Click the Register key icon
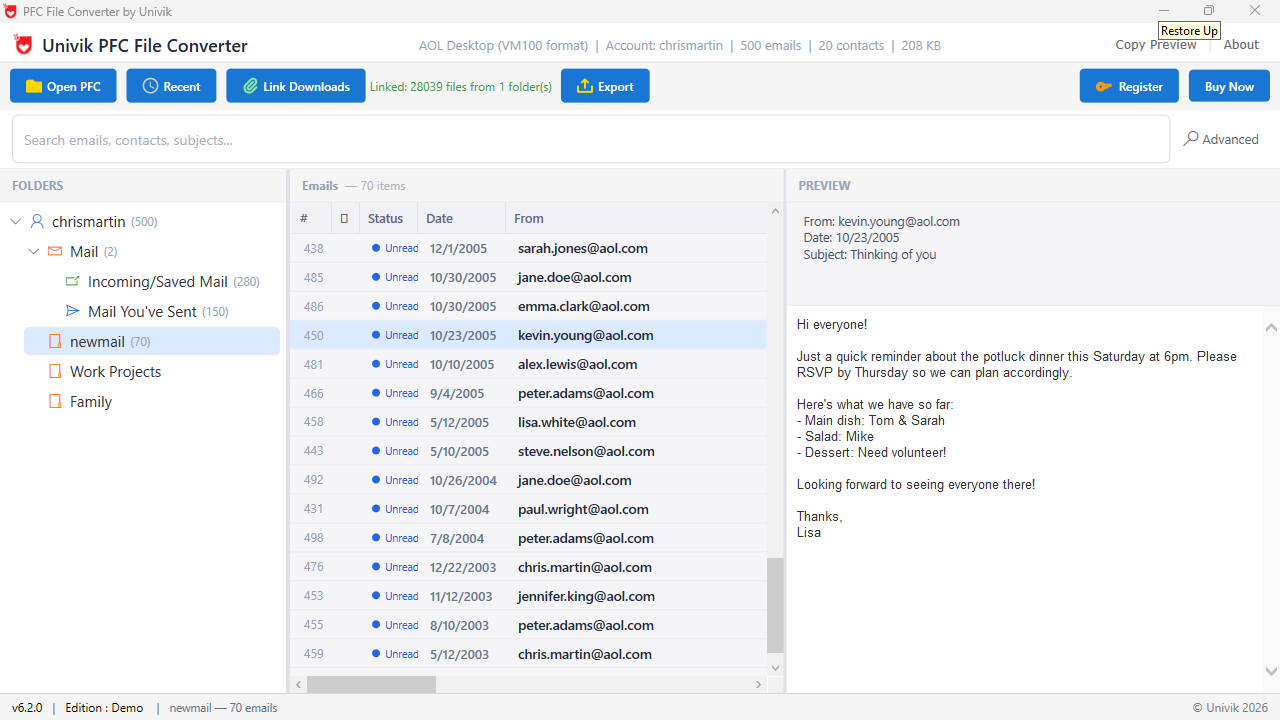Screen dimensions: 1280x720 (1104, 86)
